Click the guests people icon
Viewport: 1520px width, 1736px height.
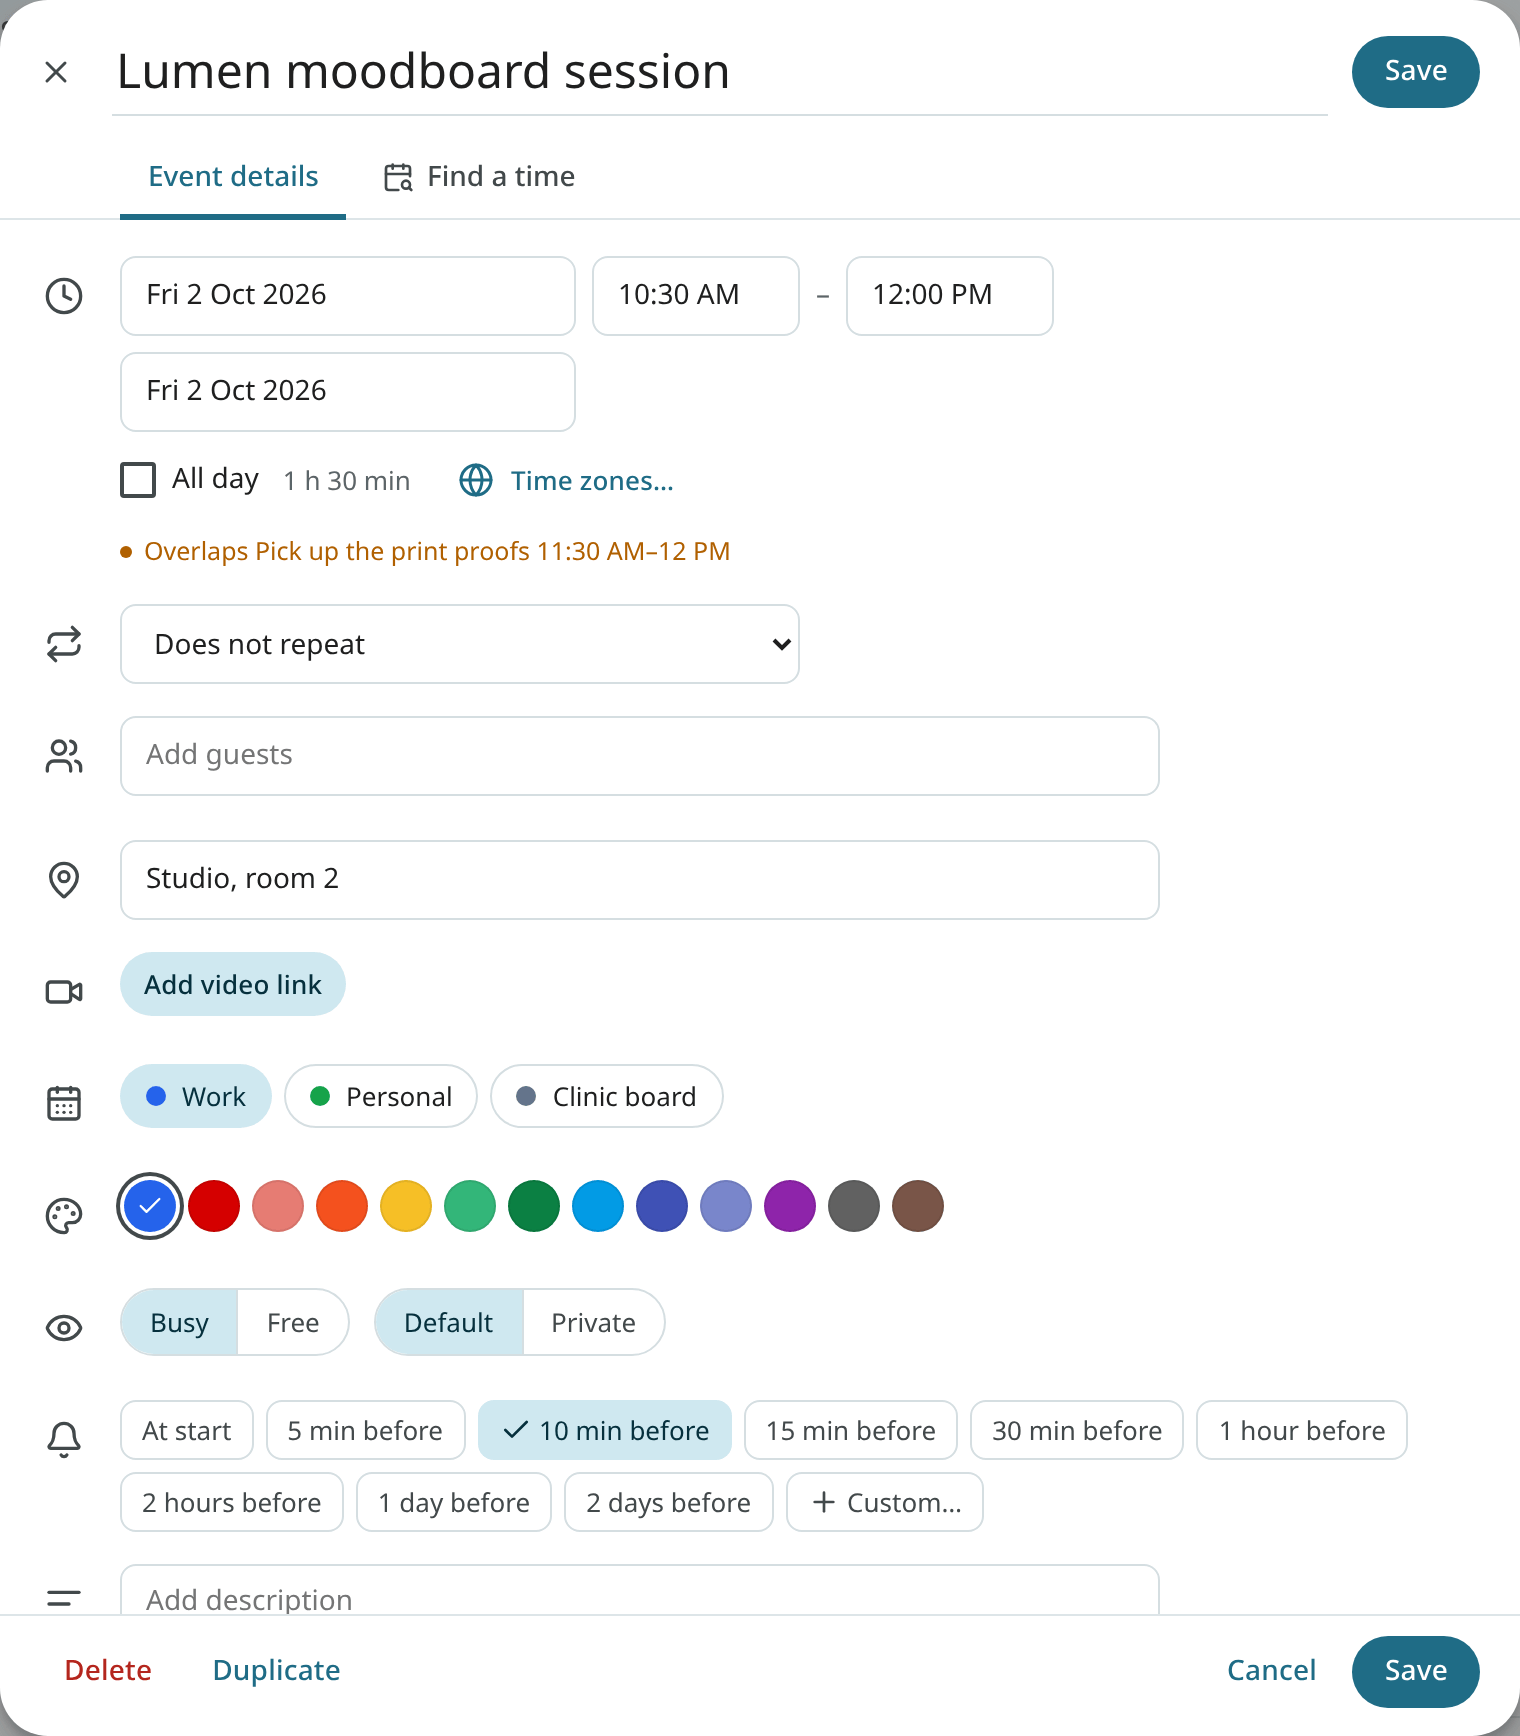pyautogui.click(x=64, y=756)
